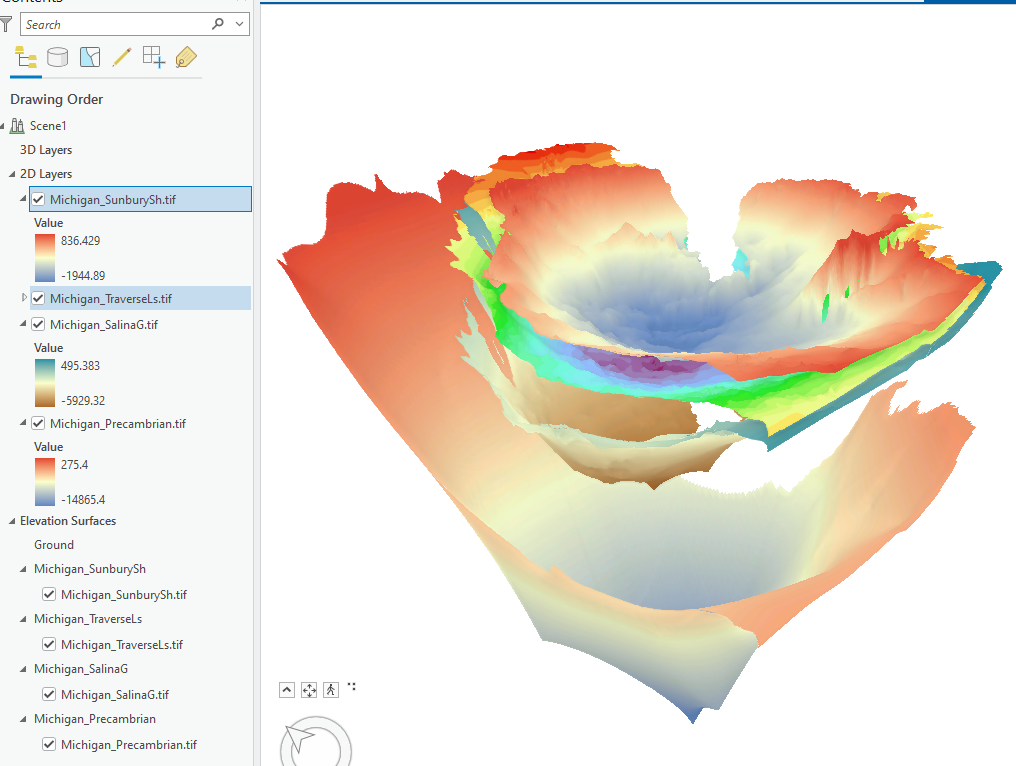
Task: Uncheck Michigan_SalinaG.tif elevation source checkbox
Action: (49, 694)
